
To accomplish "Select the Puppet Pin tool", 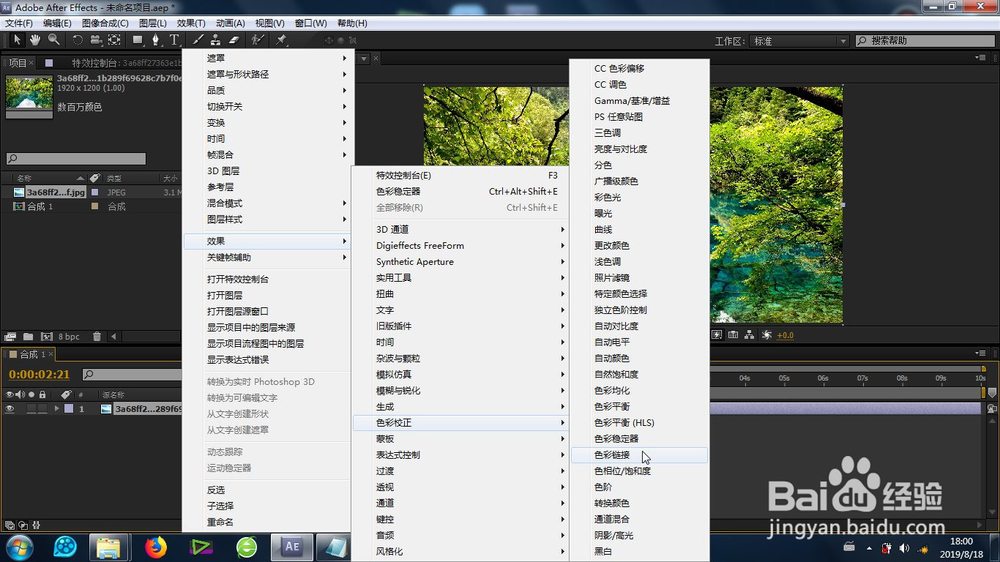I will pyautogui.click(x=281, y=40).
